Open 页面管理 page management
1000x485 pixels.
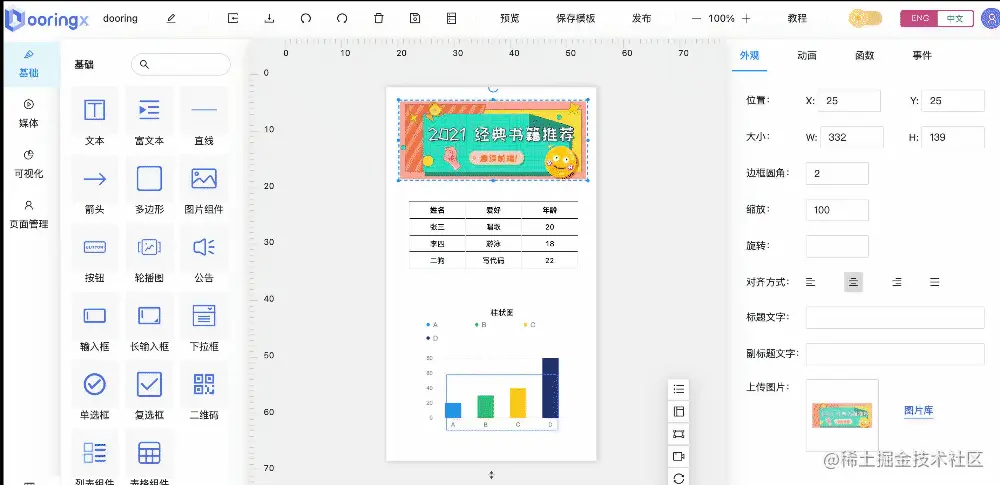29,214
